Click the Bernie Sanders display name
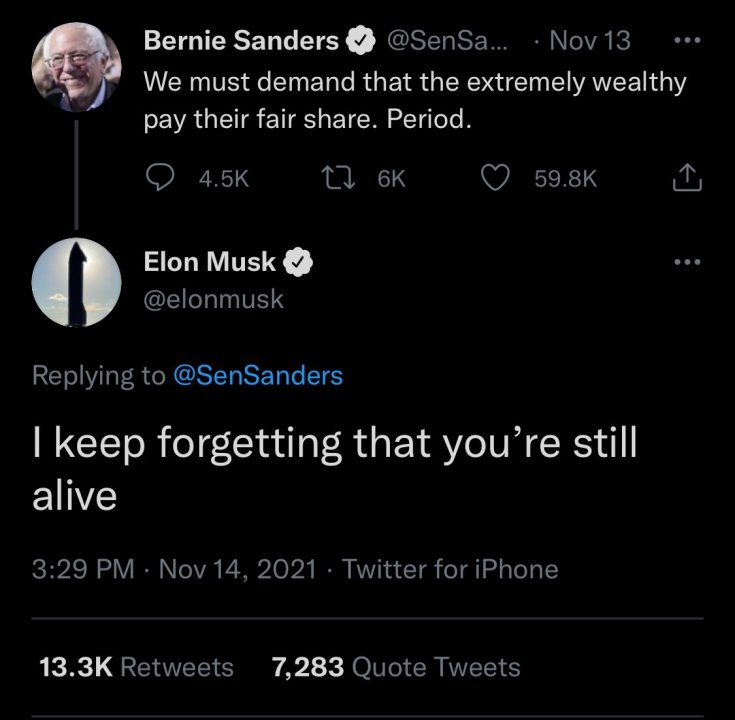735x720 pixels. click(241, 41)
